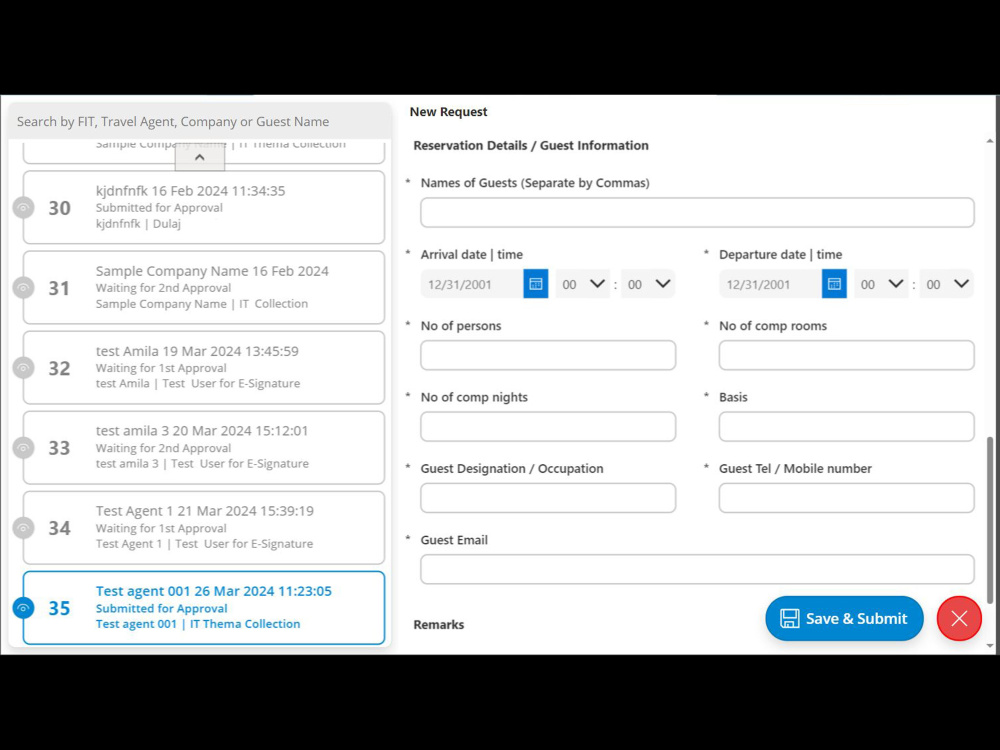The width and height of the screenshot is (1000, 750).
Task: Click the Guest Designation / Occupation input
Action: 548,498
